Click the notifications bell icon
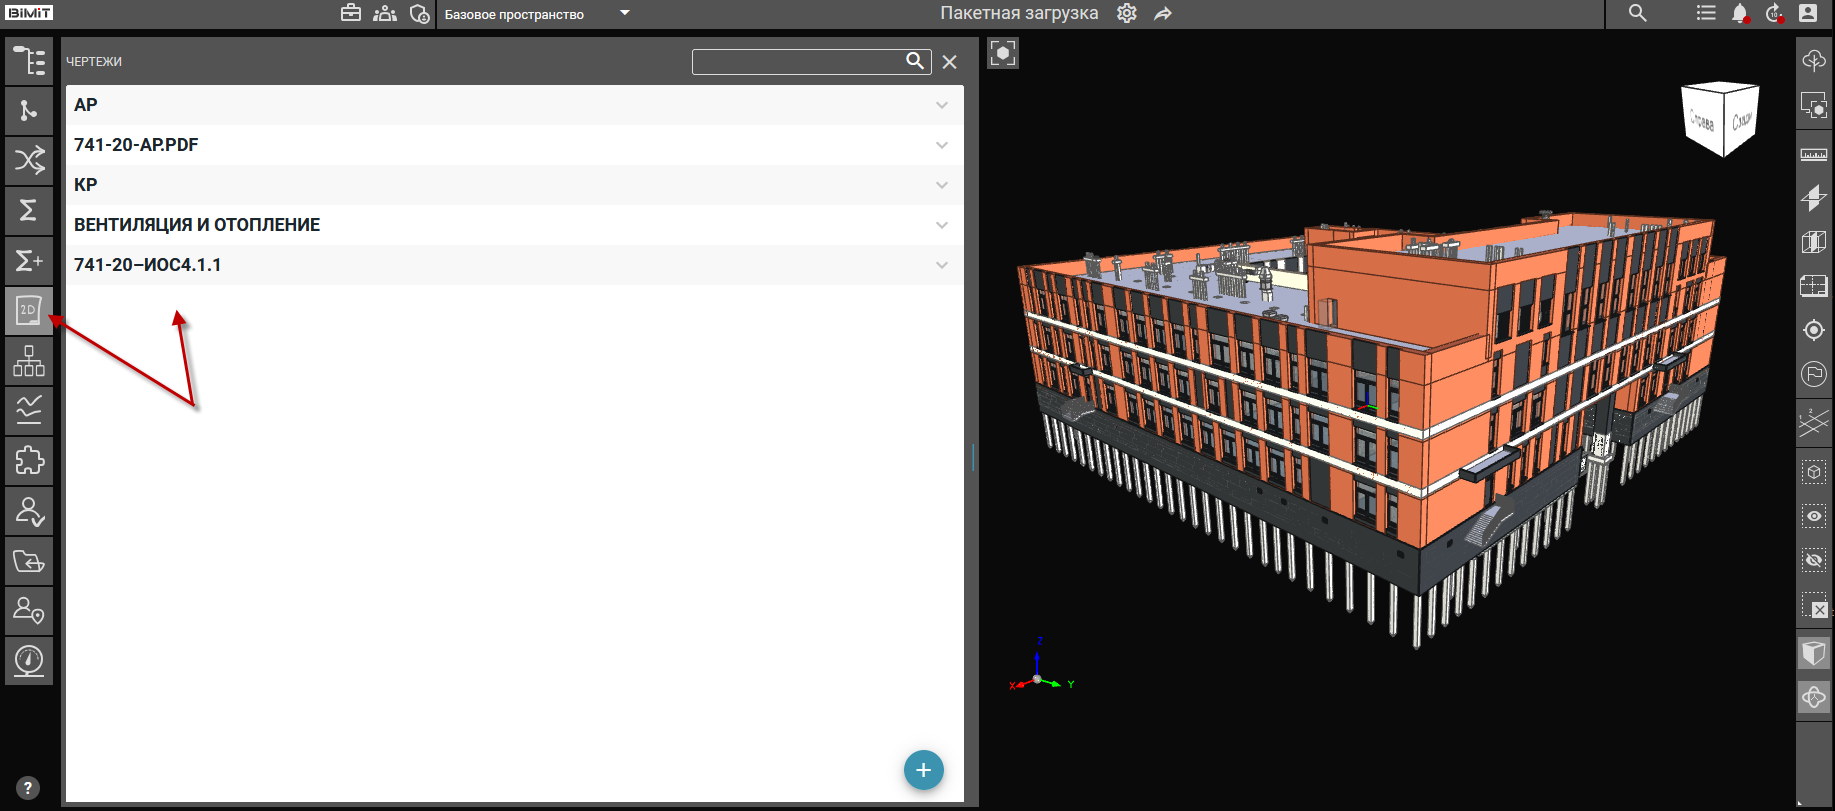The width and height of the screenshot is (1835, 811). (1740, 14)
